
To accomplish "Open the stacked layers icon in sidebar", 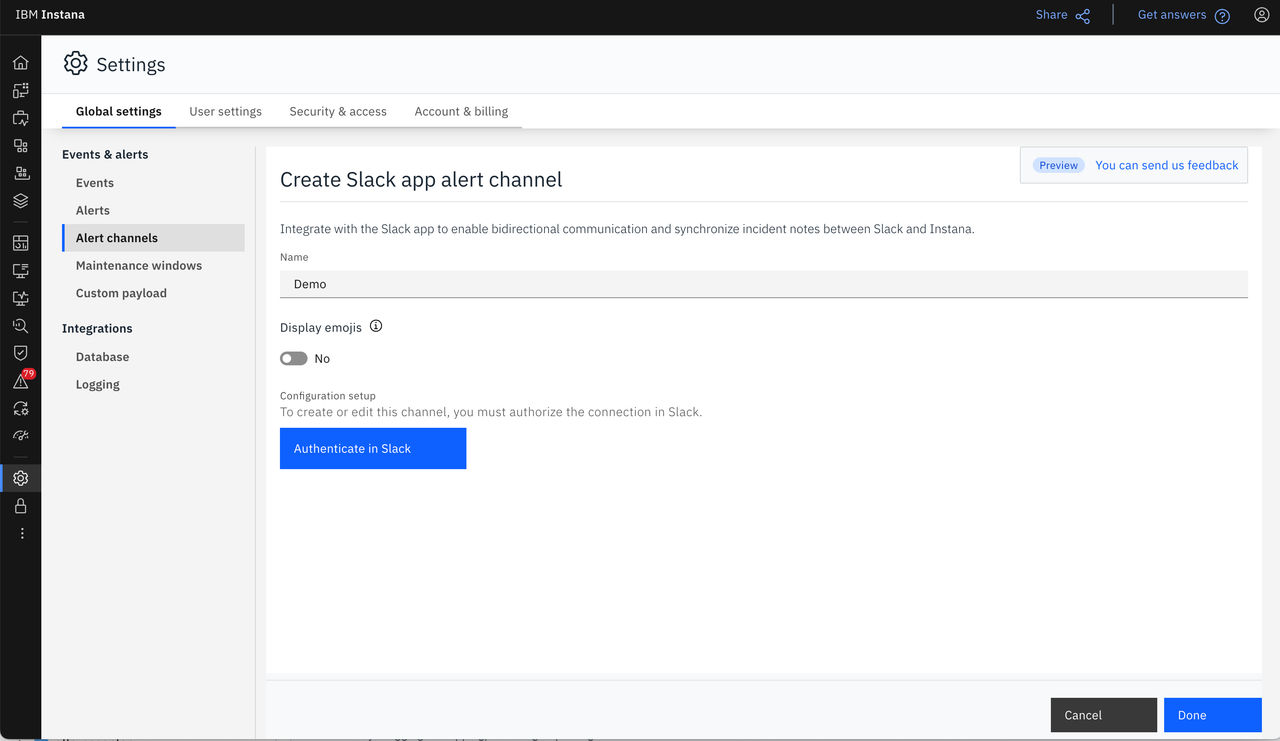I will click(20, 201).
